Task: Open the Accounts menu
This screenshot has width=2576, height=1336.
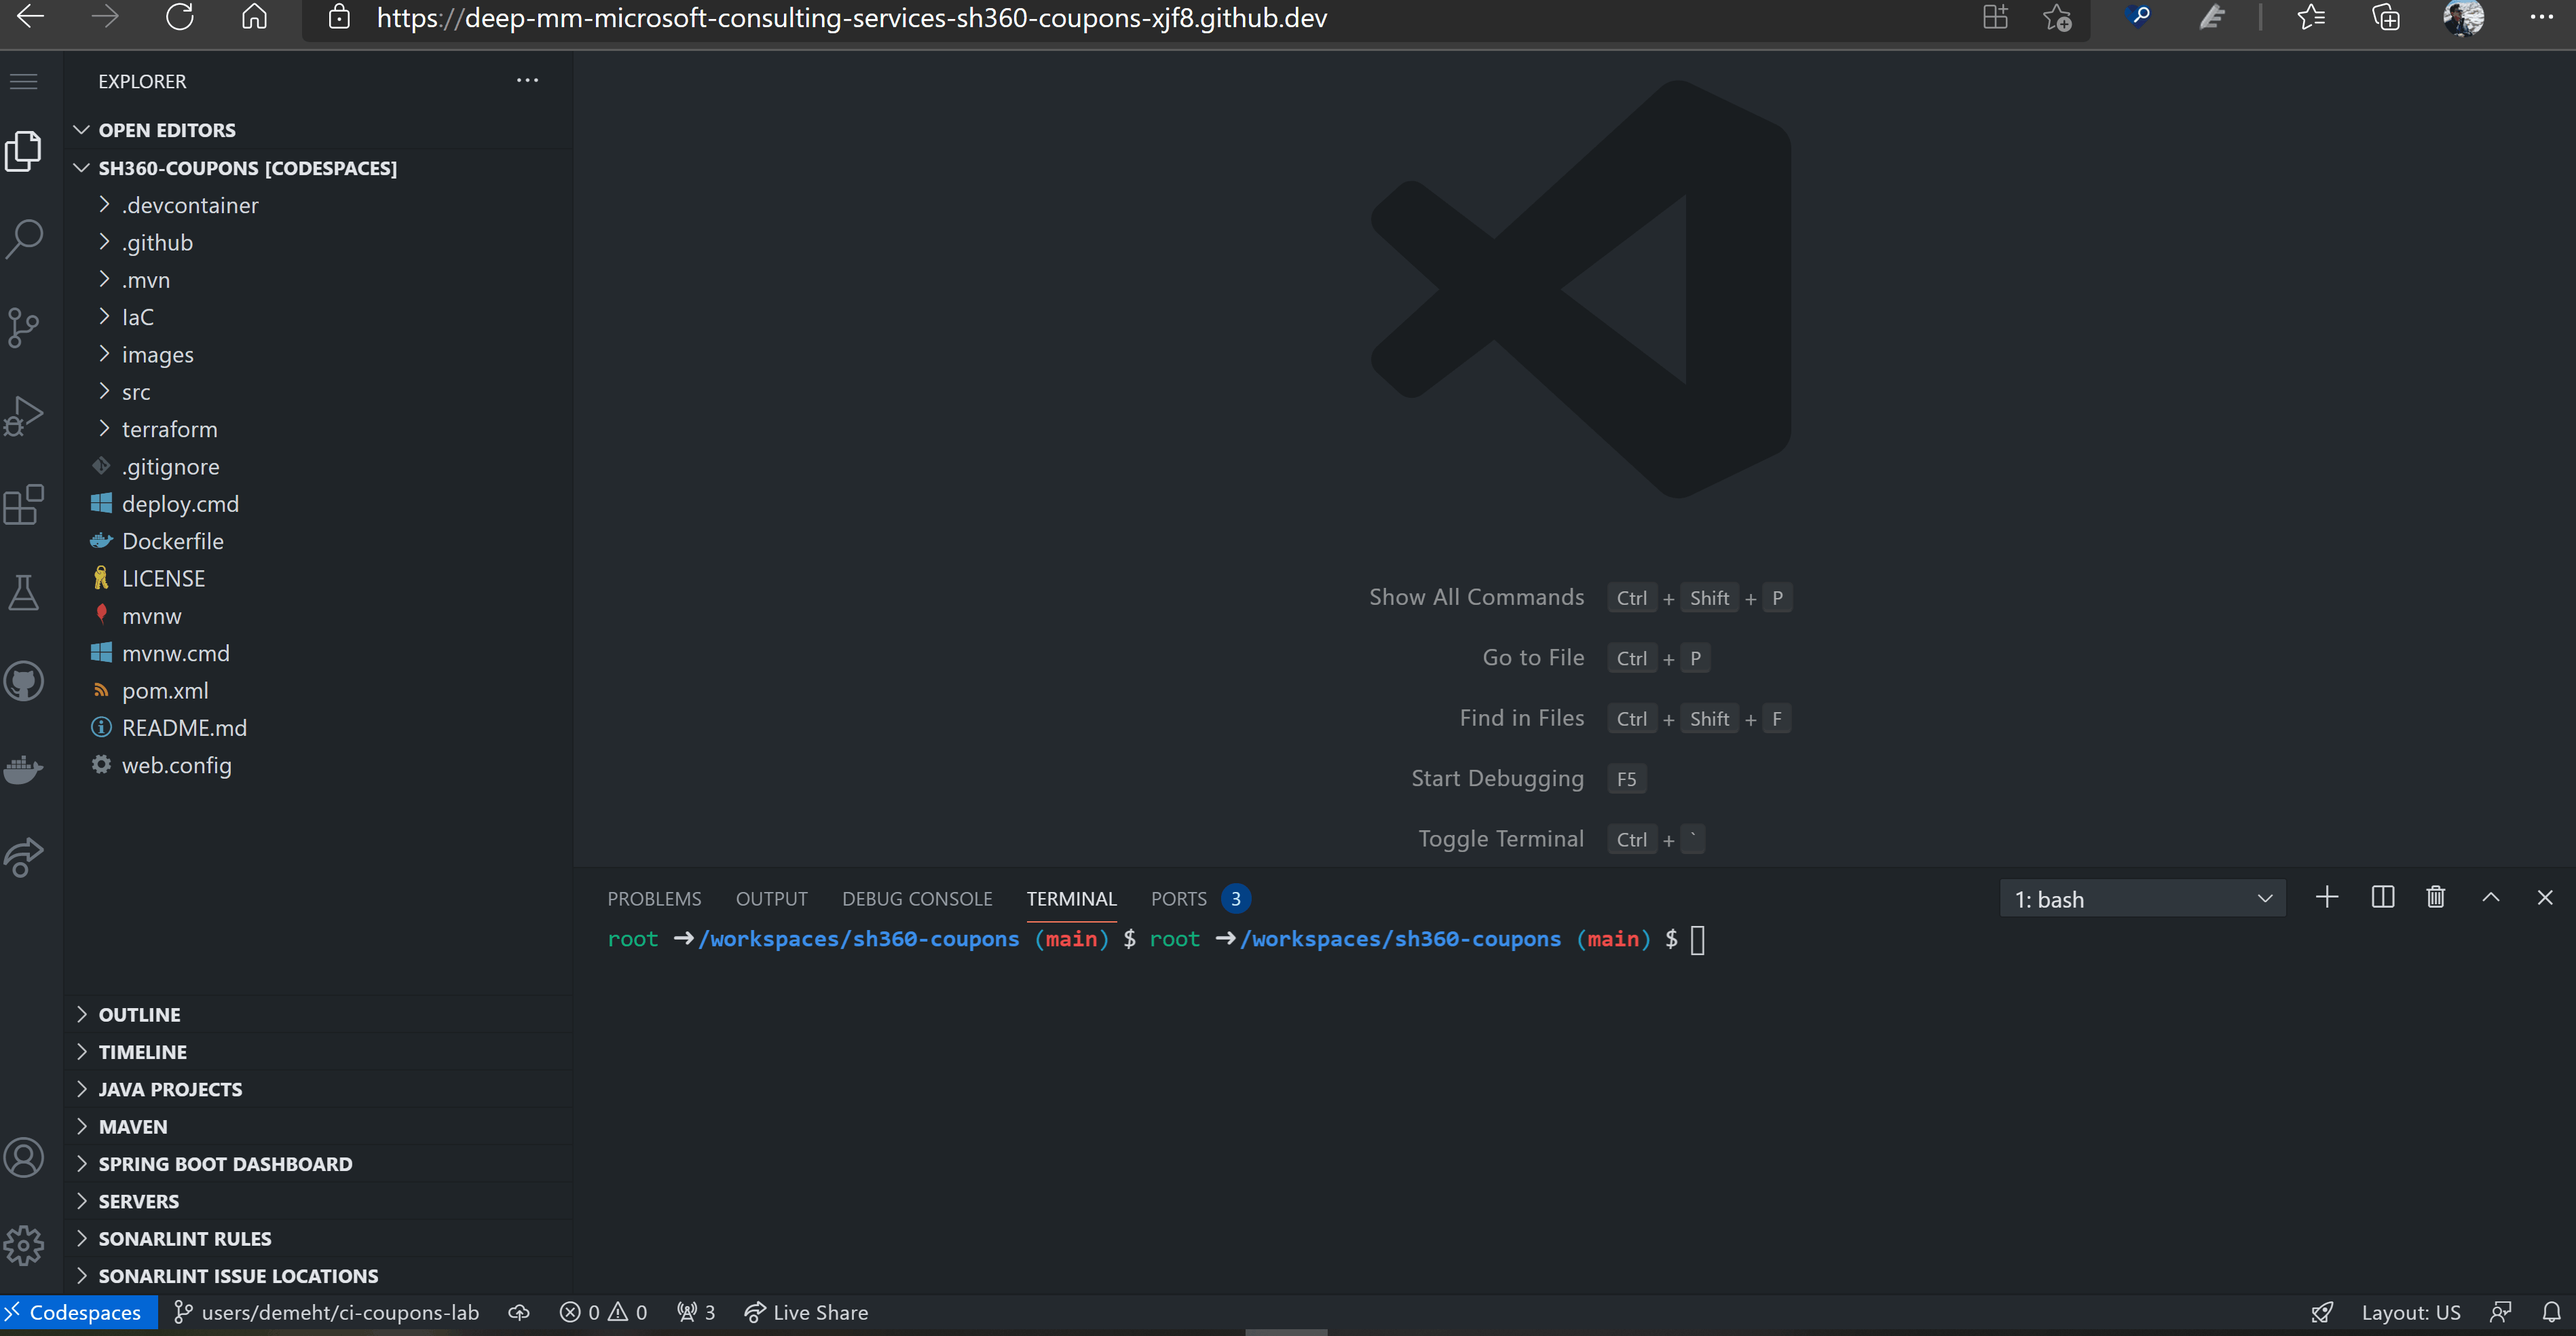Action: pos(24,1158)
